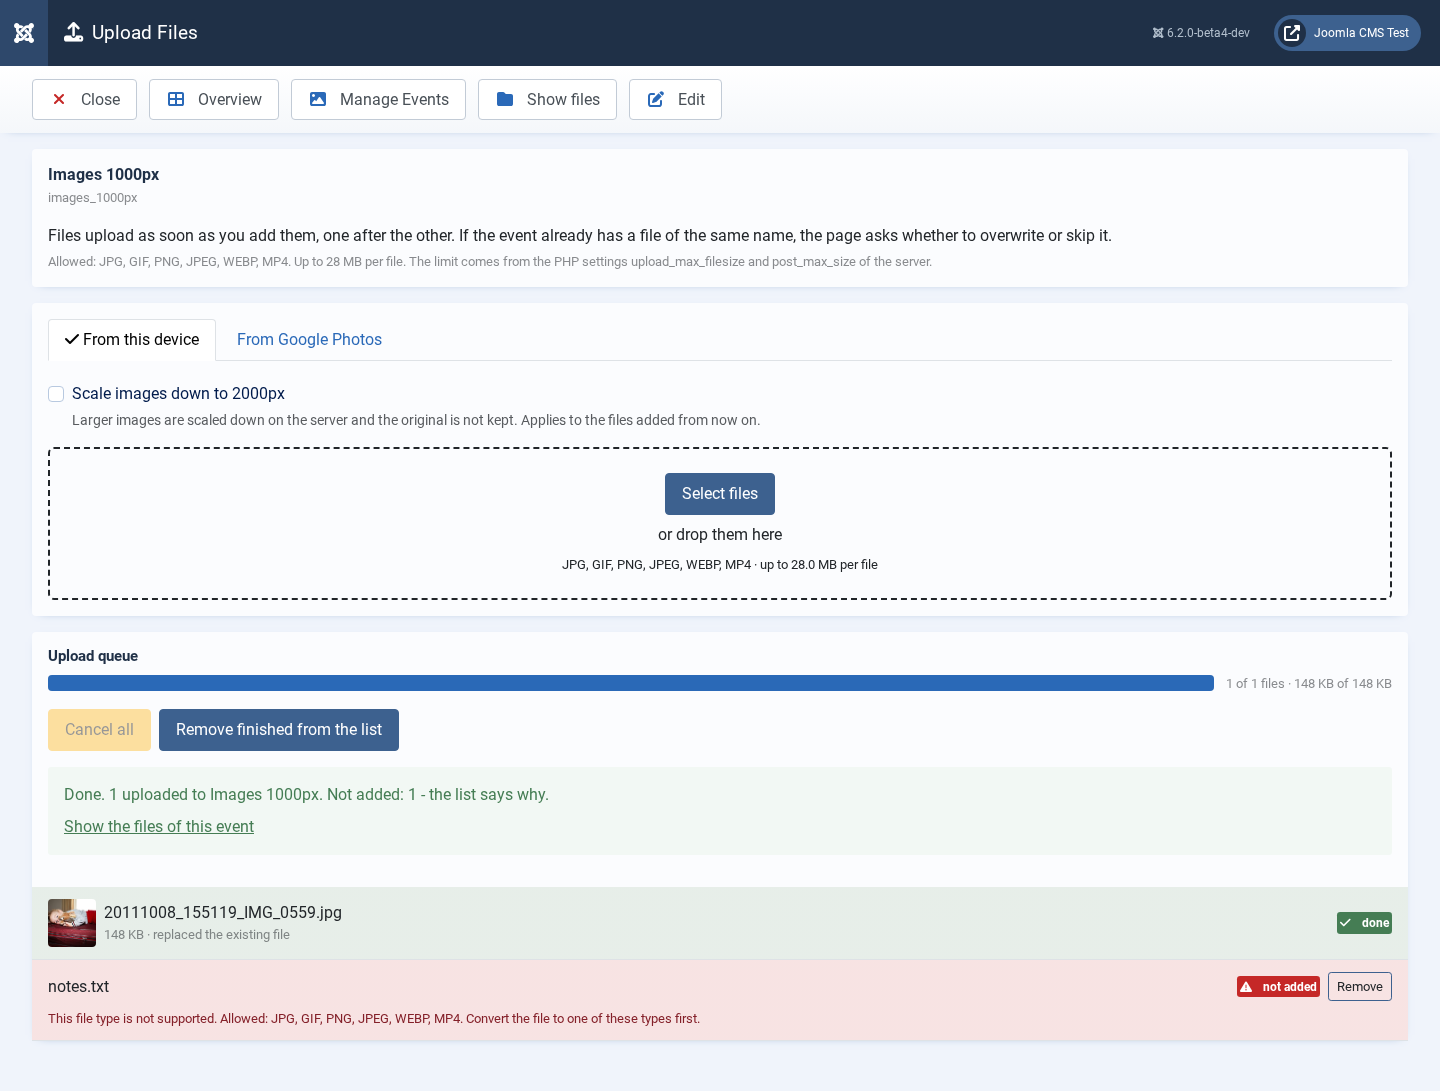Click the Joomla logo icon
1440x1091 pixels.
(x=24, y=33)
